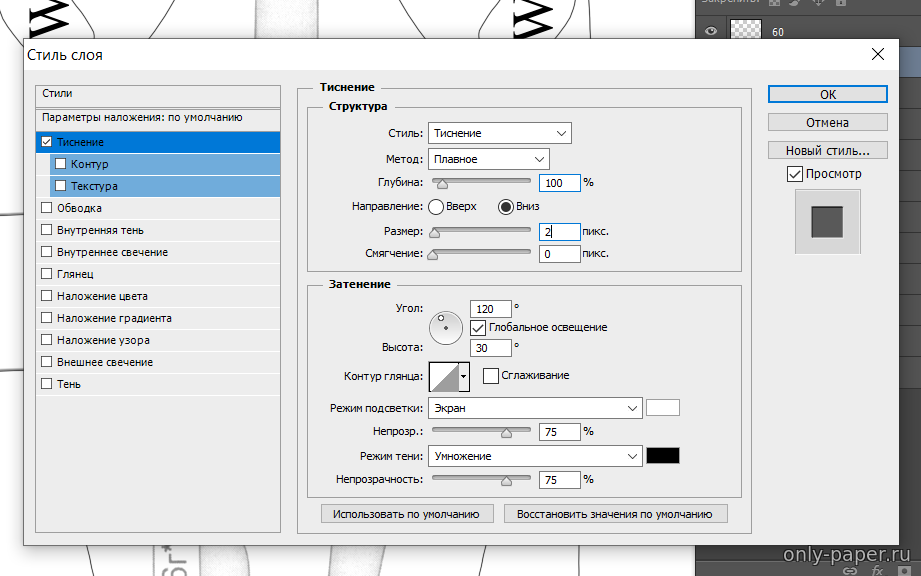Open the Стиль dropdown showing Тиснение
The width and height of the screenshot is (921, 576).
[x=499, y=133]
